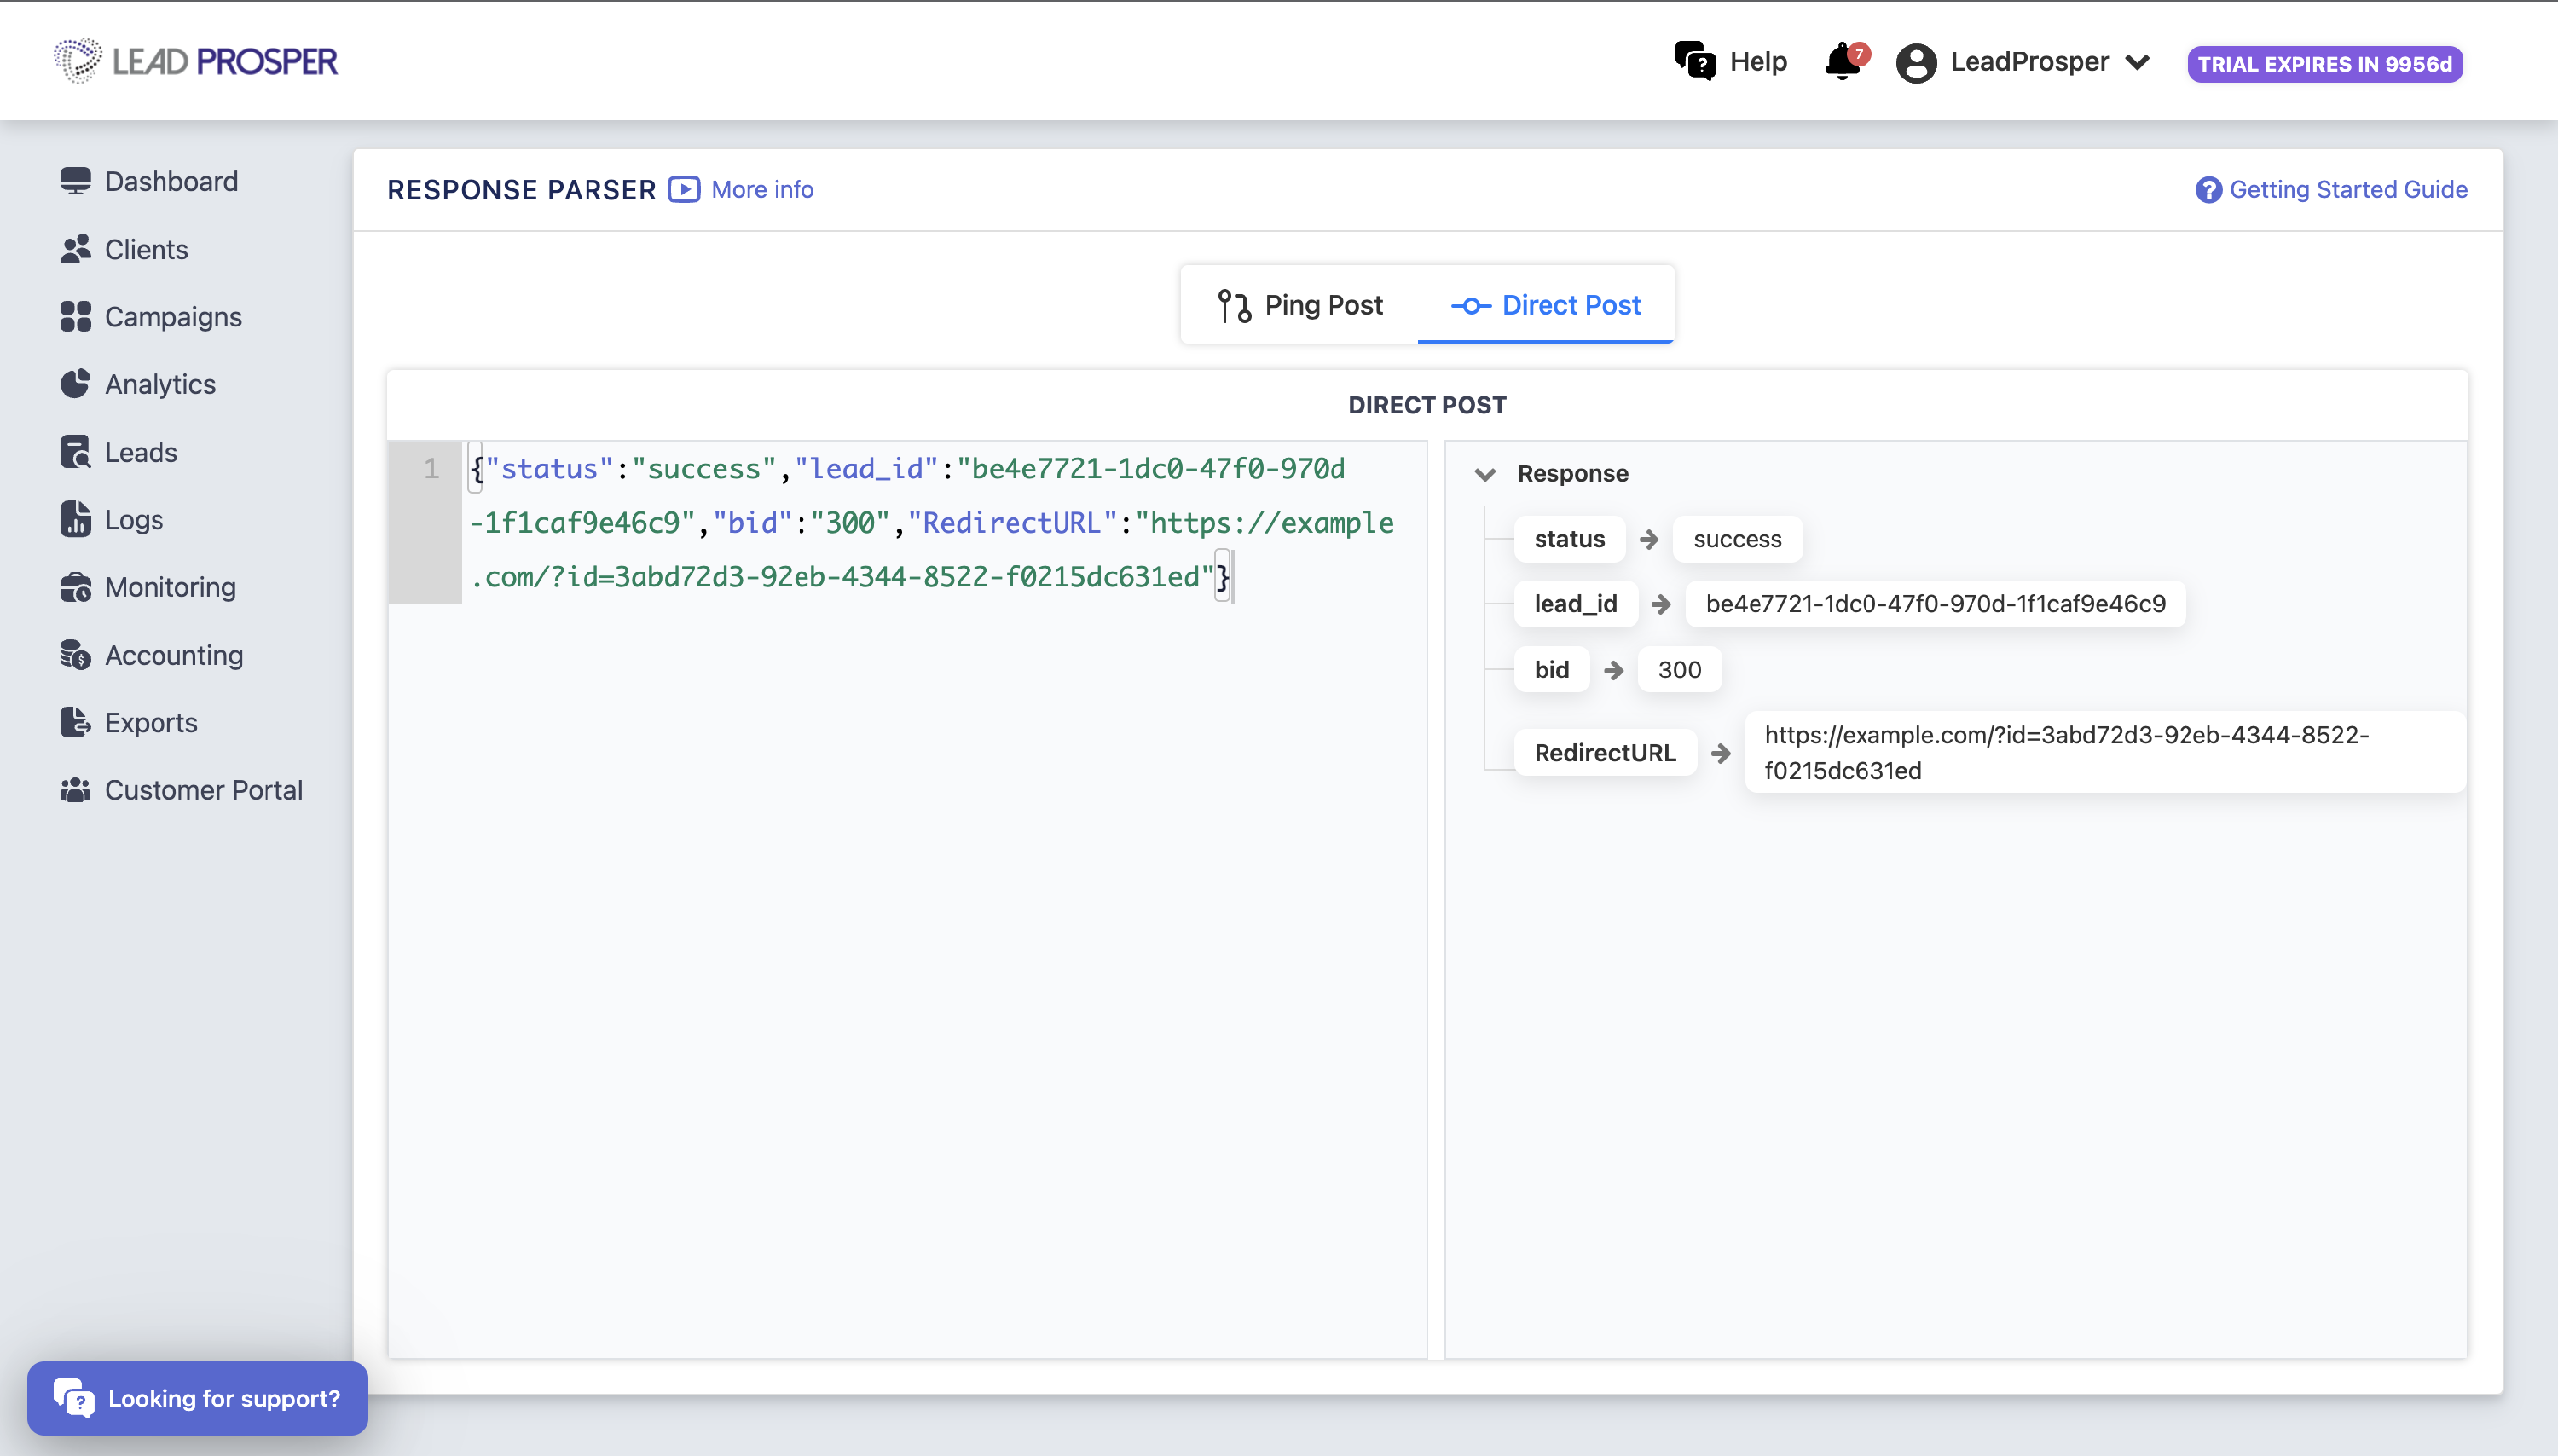Click the Direct Post node icon
Viewport: 2558px width, 1456px height.
pos(1471,306)
